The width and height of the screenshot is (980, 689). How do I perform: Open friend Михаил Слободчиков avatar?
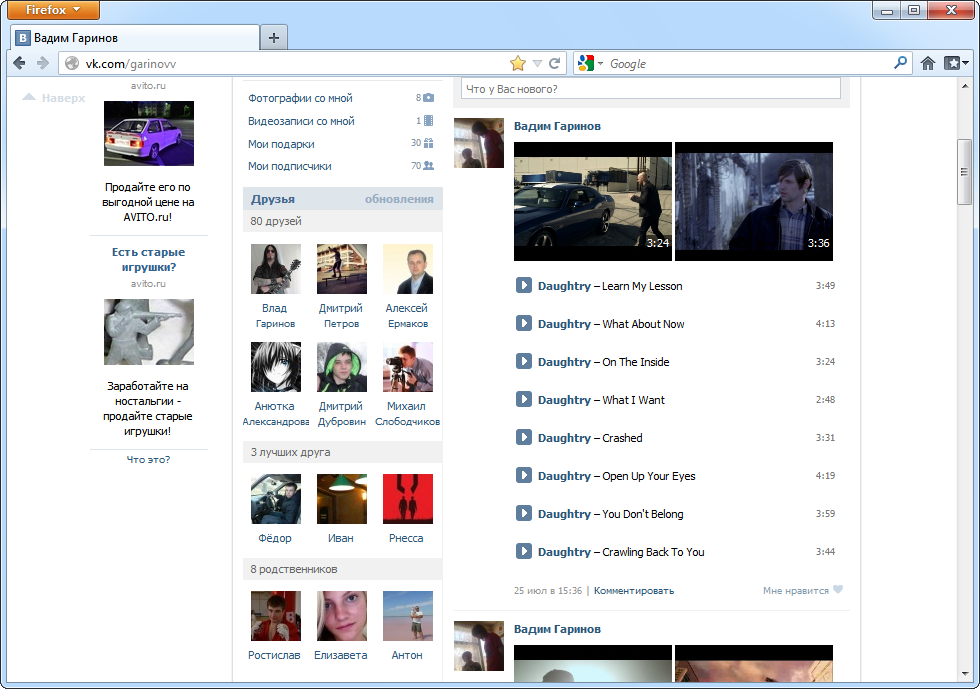coord(408,367)
